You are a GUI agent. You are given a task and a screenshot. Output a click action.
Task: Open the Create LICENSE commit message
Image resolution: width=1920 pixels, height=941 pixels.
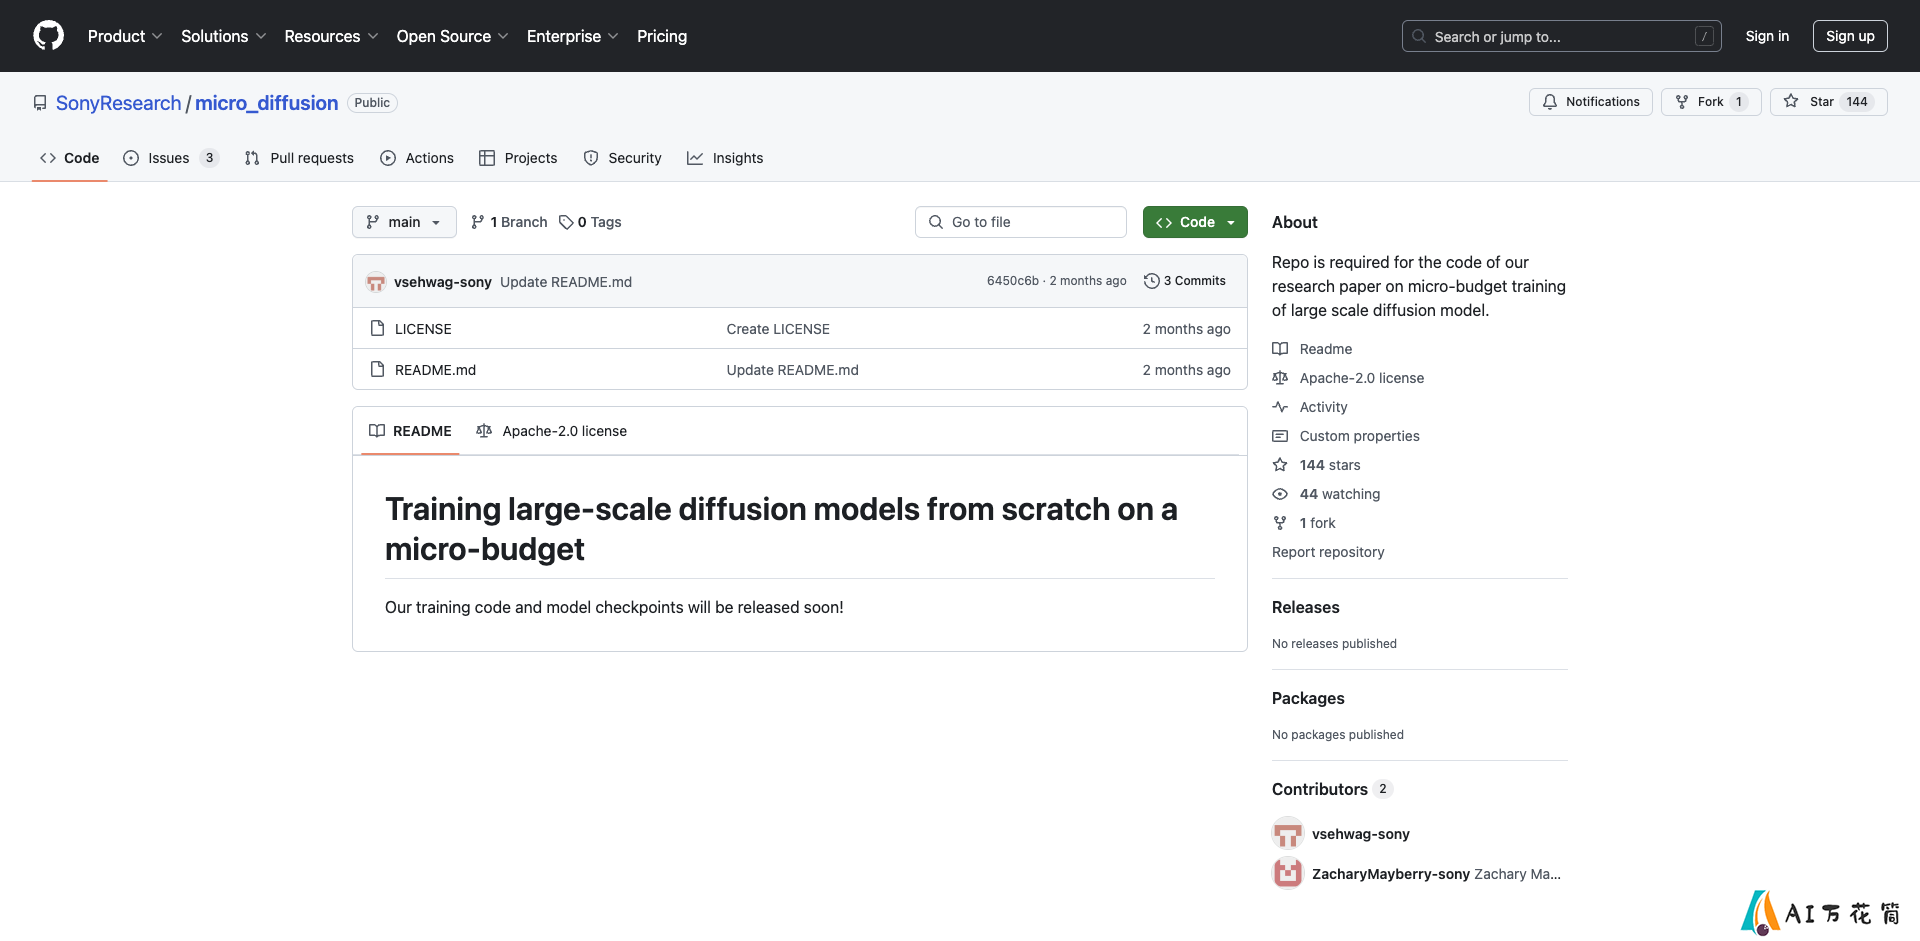tap(778, 329)
